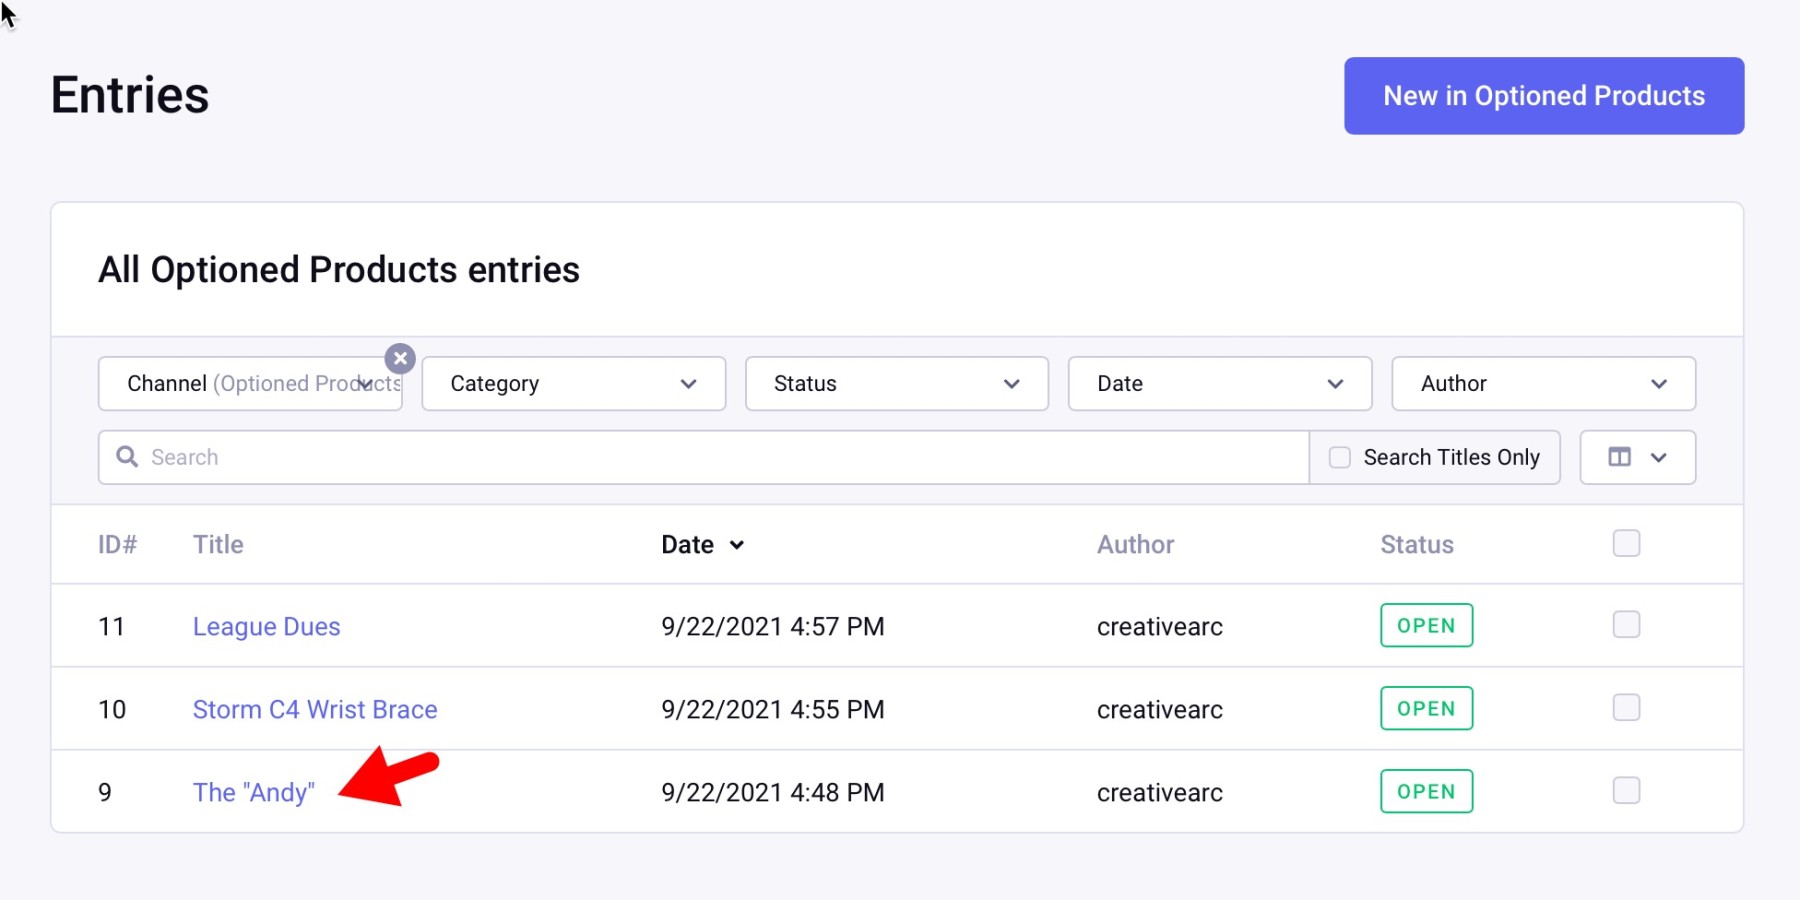The image size is (1800, 900).
Task: Enable Search Titles Only
Action: tap(1338, 457)
